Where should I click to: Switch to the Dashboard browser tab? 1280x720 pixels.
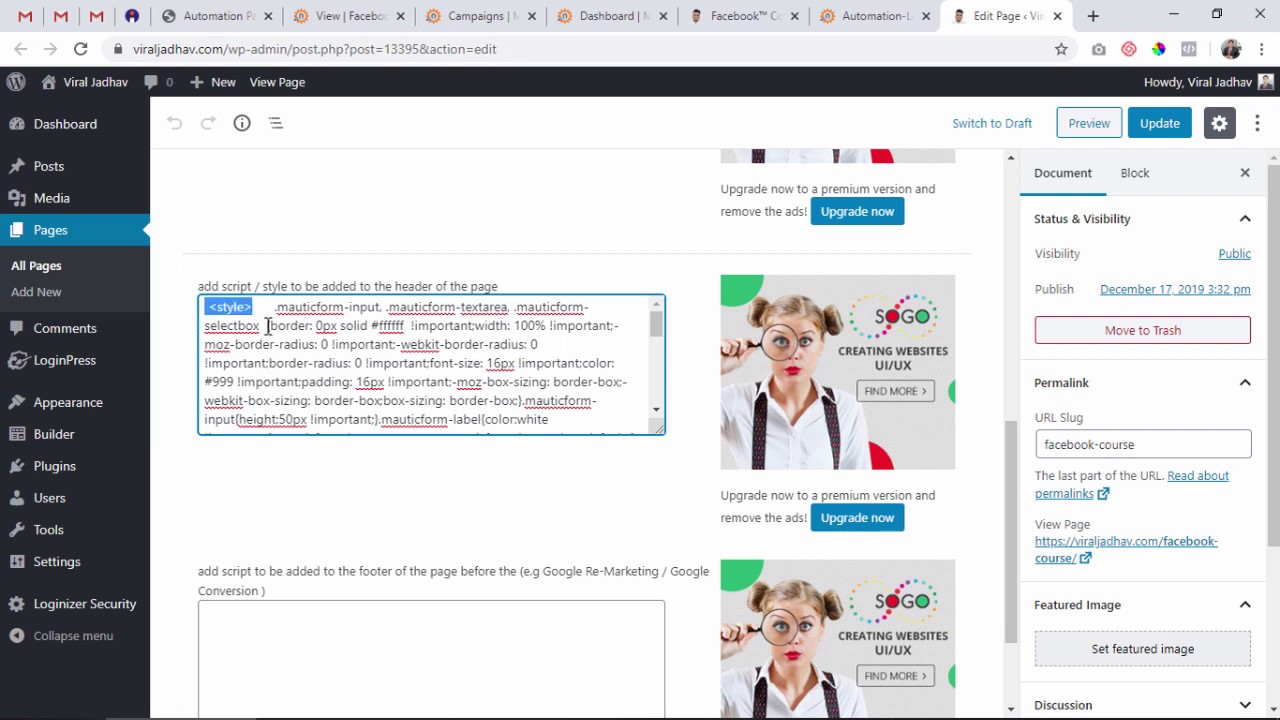[x=613, y=16]
